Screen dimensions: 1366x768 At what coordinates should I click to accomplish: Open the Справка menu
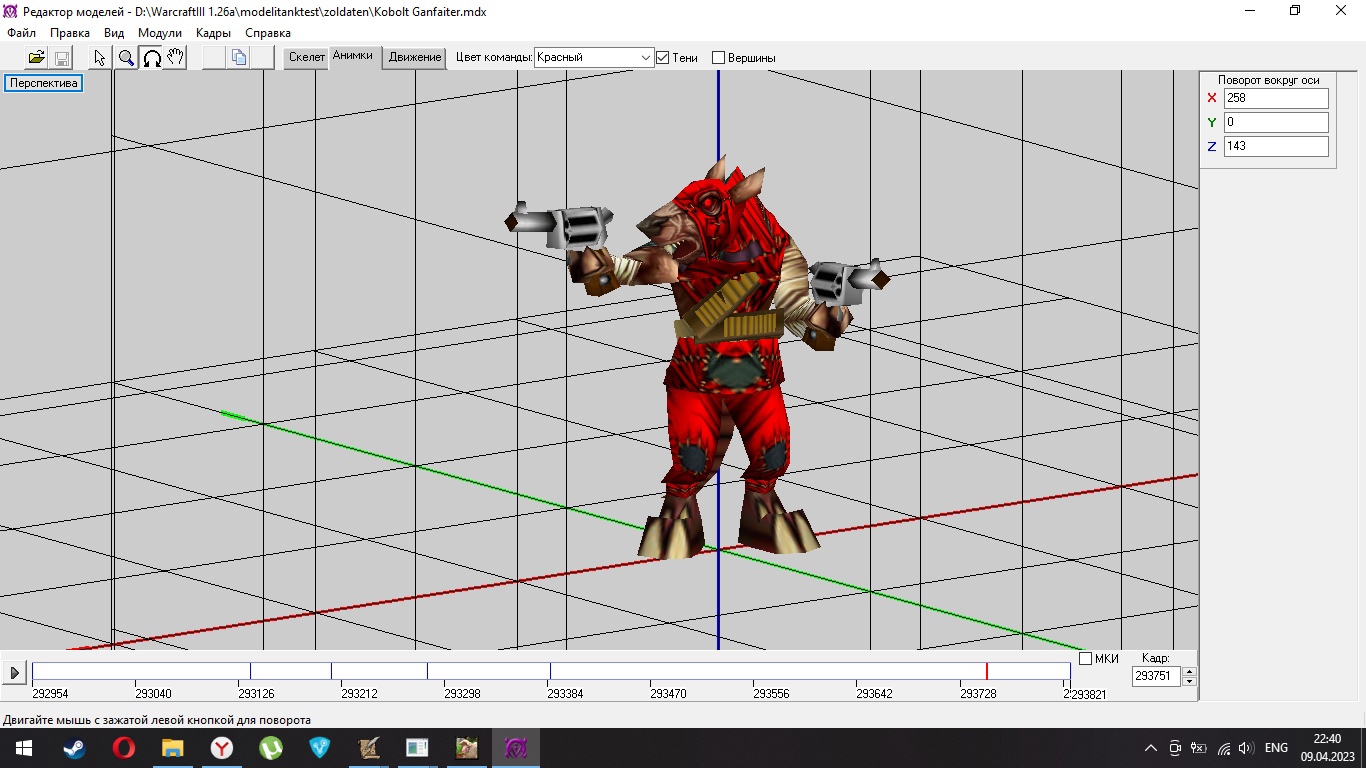[268, 33]
